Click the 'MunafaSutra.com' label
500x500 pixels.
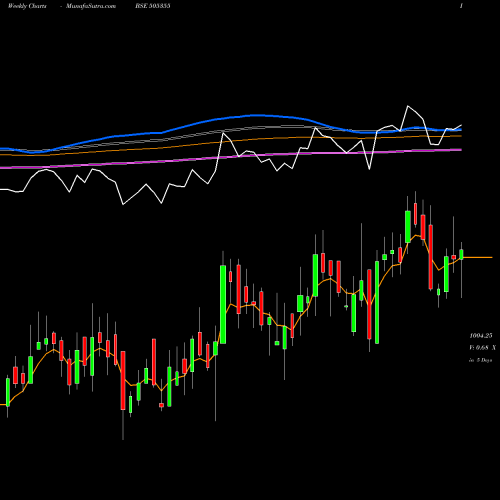click(91, 6)
